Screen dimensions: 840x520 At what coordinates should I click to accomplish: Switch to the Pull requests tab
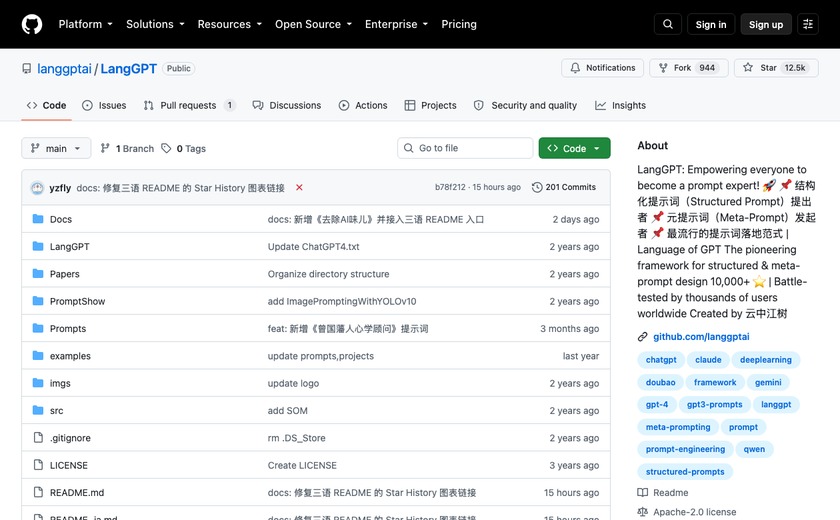pyautogui.click(x=190, y=105)
